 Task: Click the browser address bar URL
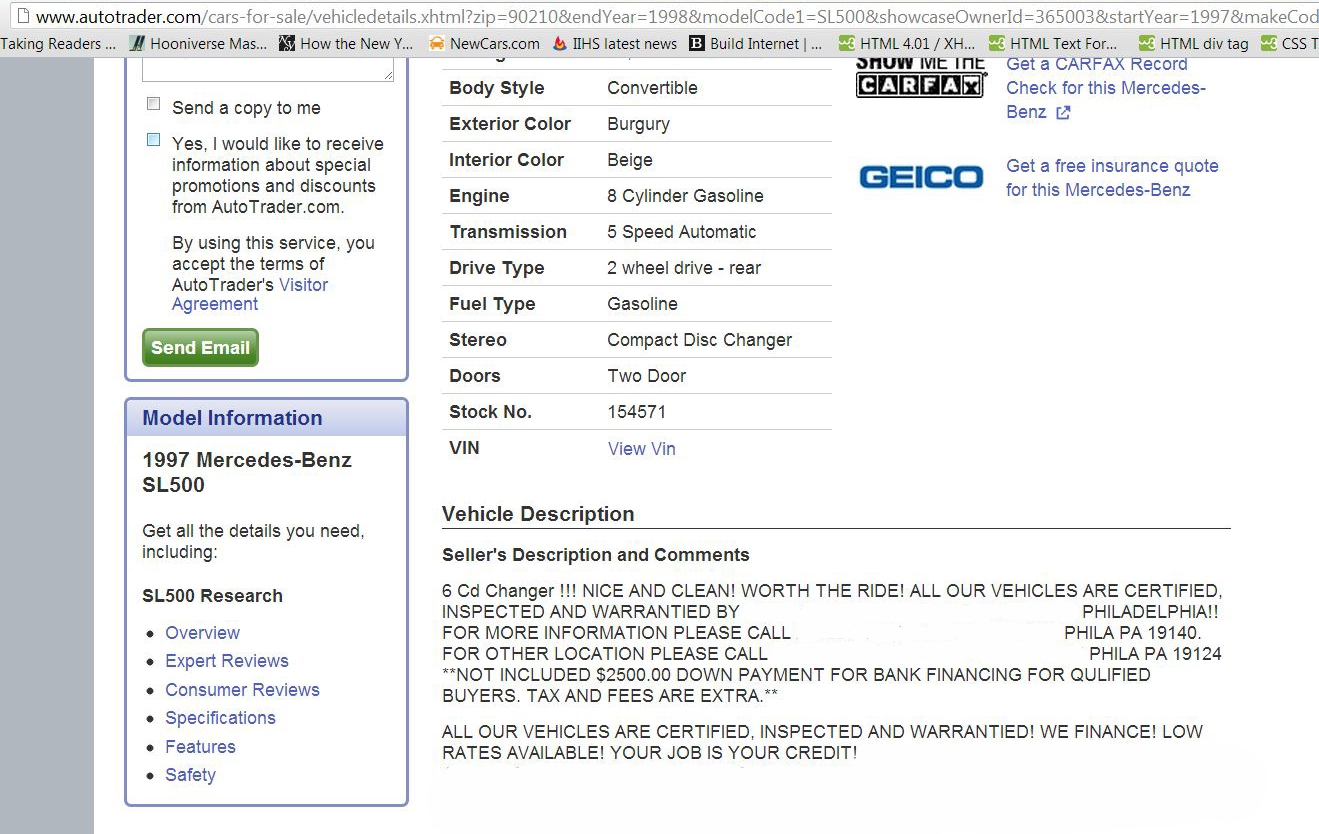(677, 17)
